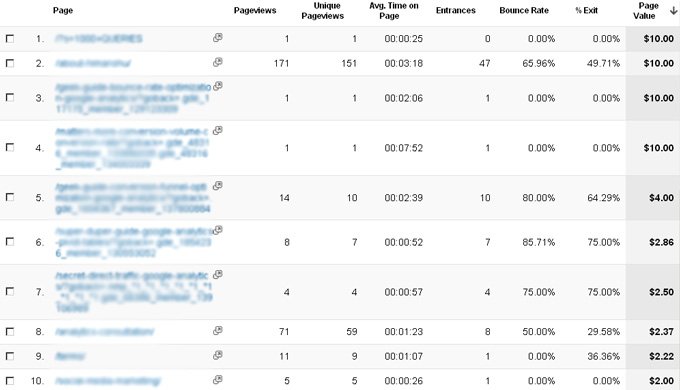Image resolution: width=680 pixels, height=390 pixels.
Task: Sort by the Pageviews column header
Action: point(255,10)
